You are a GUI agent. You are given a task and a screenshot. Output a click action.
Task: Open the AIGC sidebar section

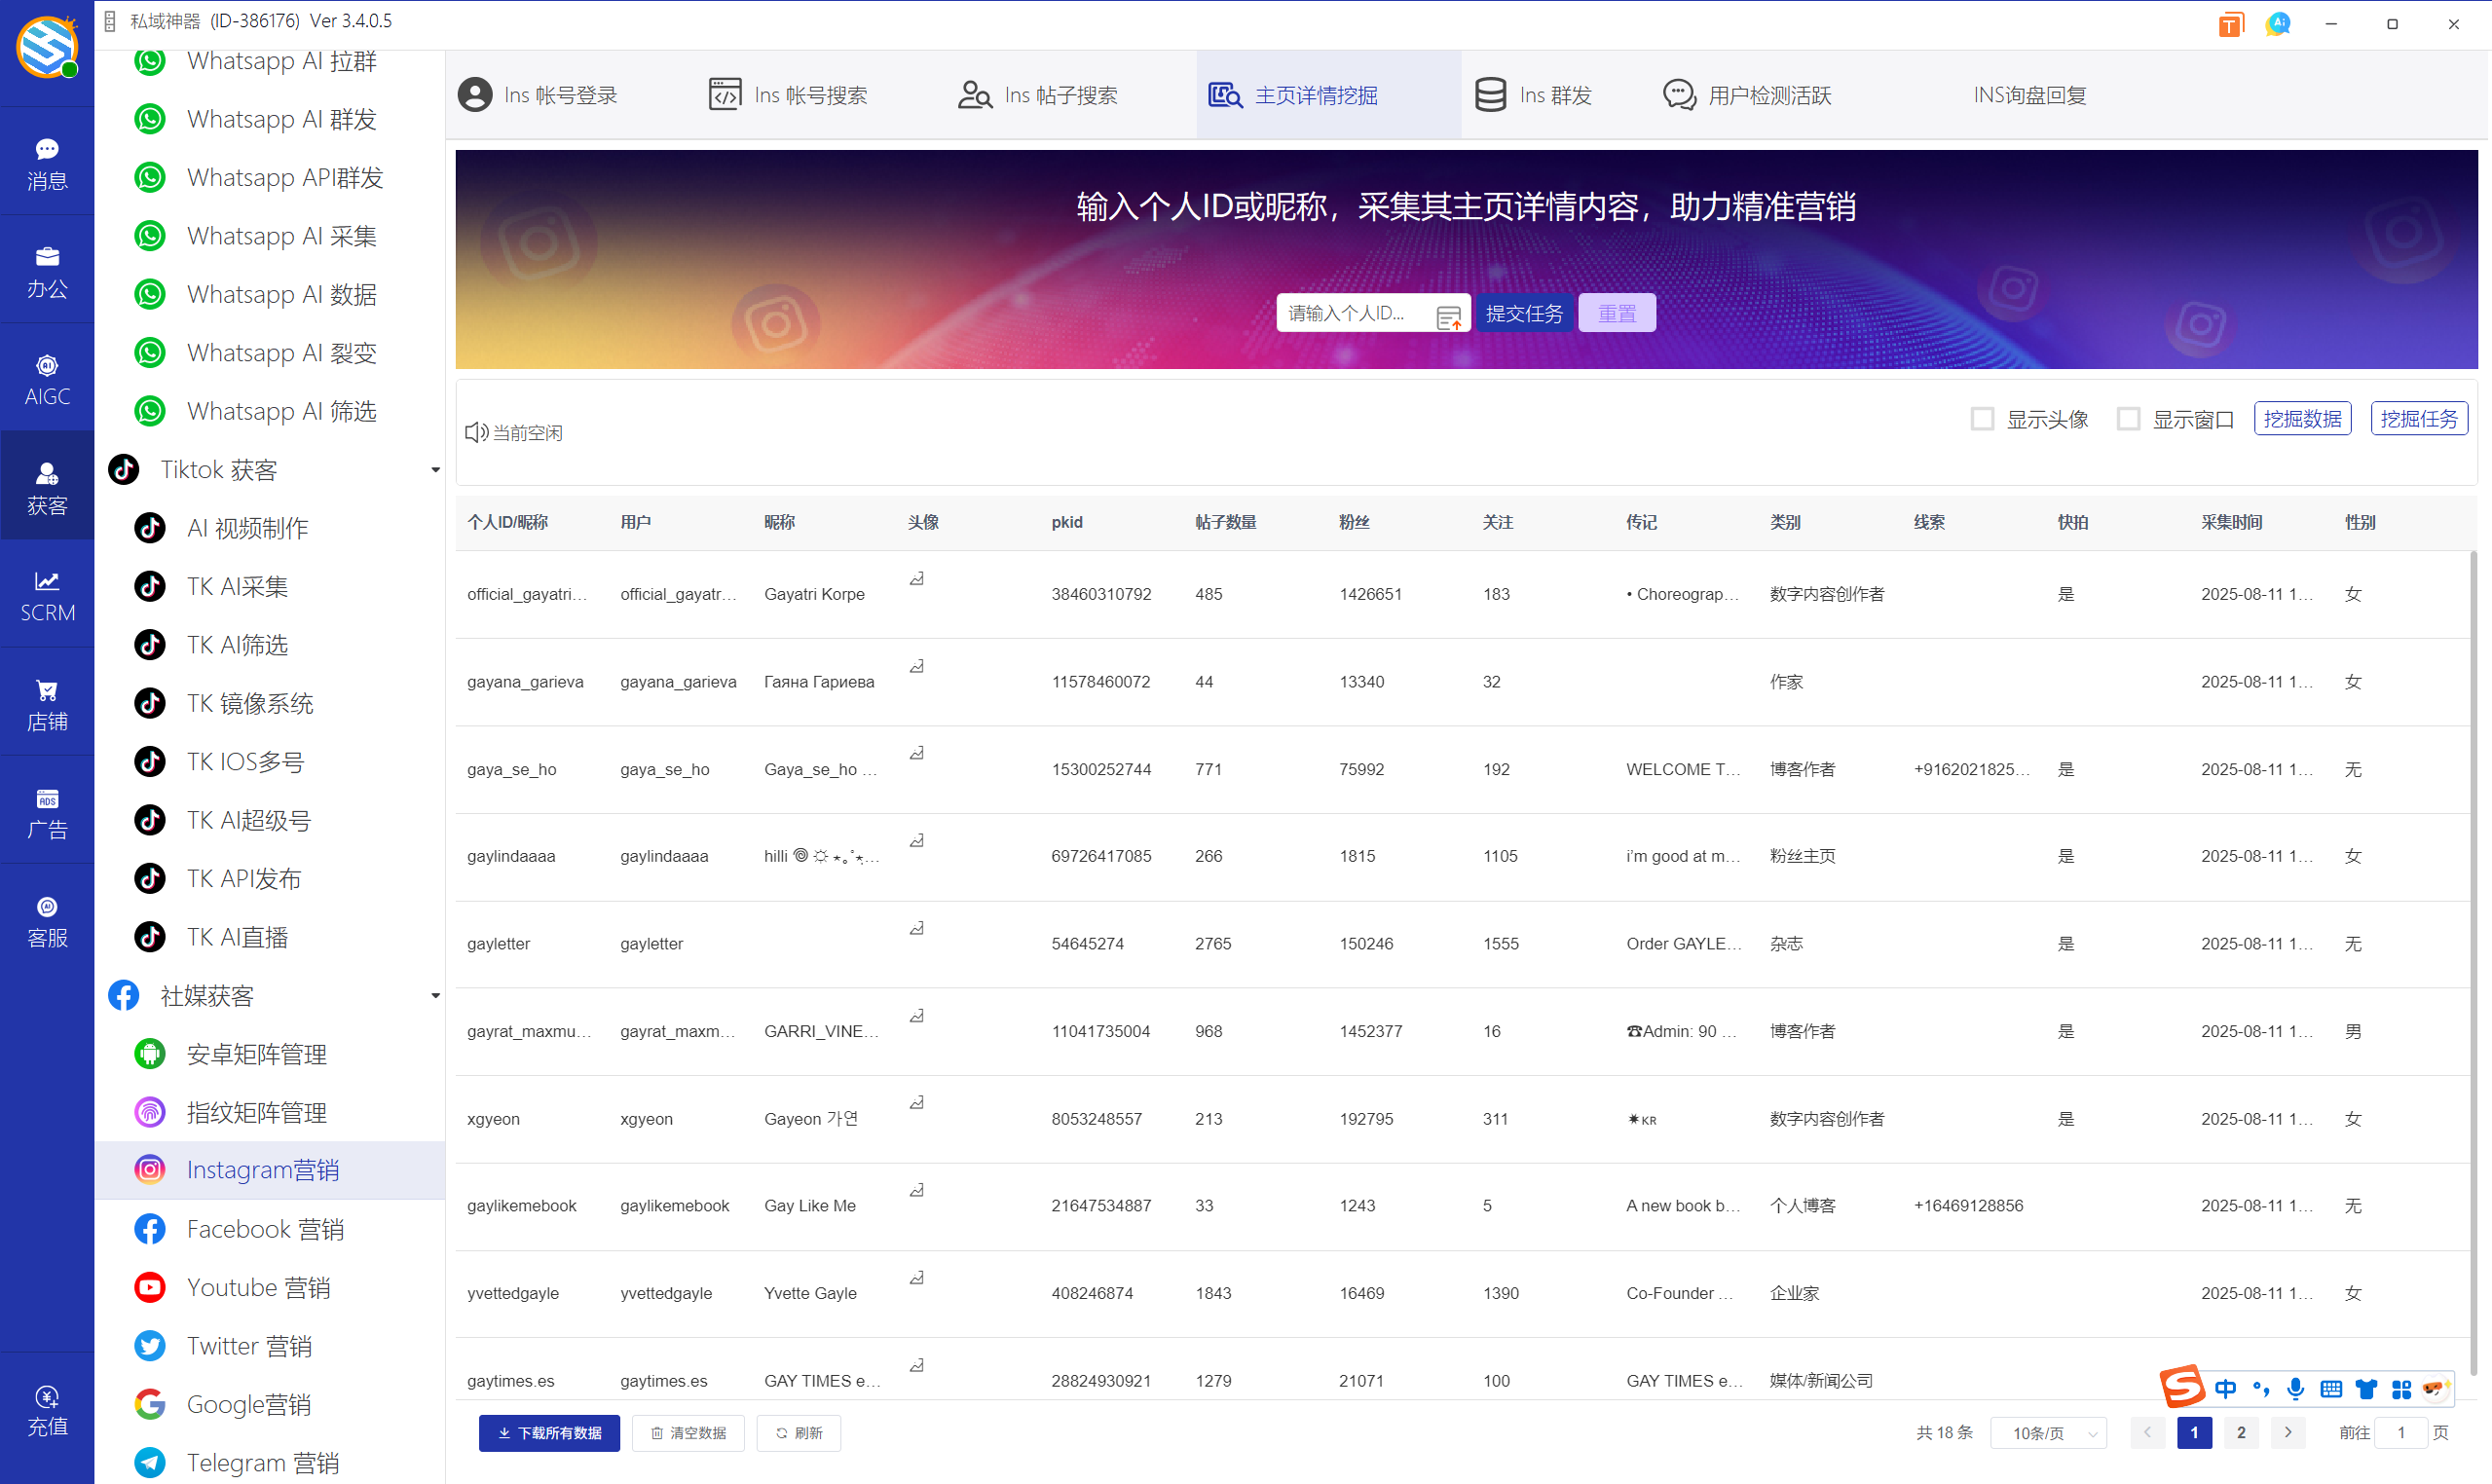pyautogui.click(x=47, y=378)
